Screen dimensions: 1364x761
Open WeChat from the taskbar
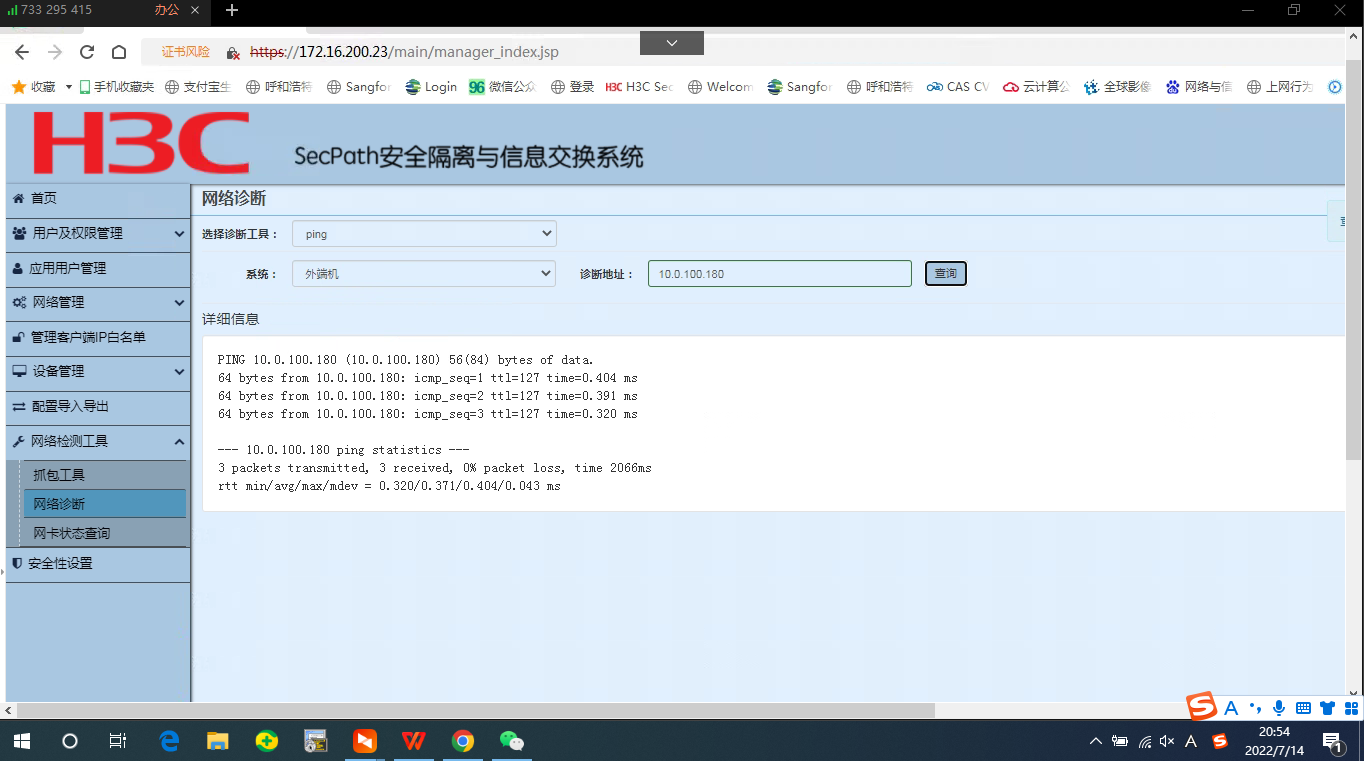click(x=512, y=741)
